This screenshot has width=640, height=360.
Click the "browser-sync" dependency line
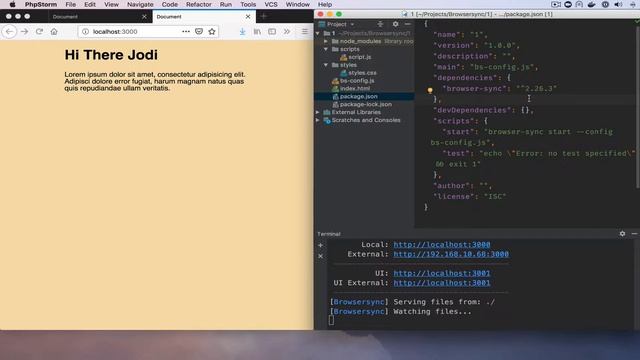coord(500,89)
